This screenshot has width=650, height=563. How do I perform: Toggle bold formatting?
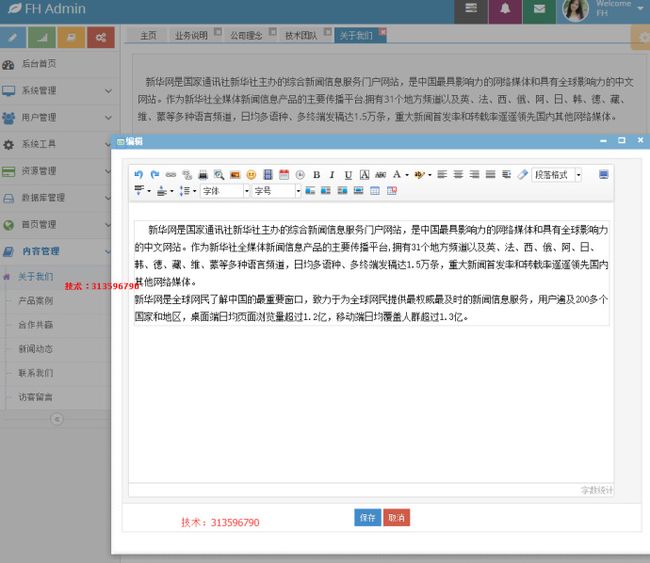click(x=316, y=175)
